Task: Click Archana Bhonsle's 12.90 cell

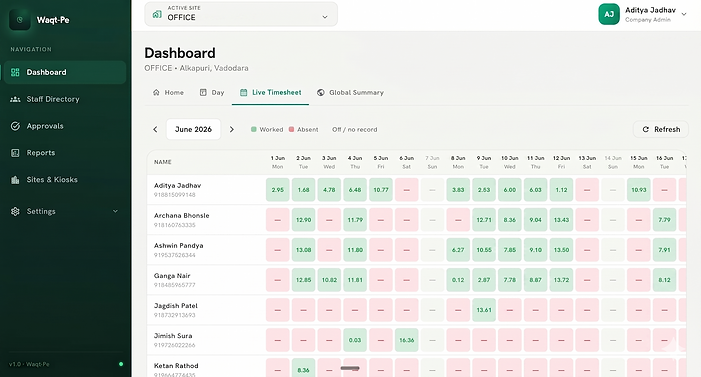Action: [304, 220]
